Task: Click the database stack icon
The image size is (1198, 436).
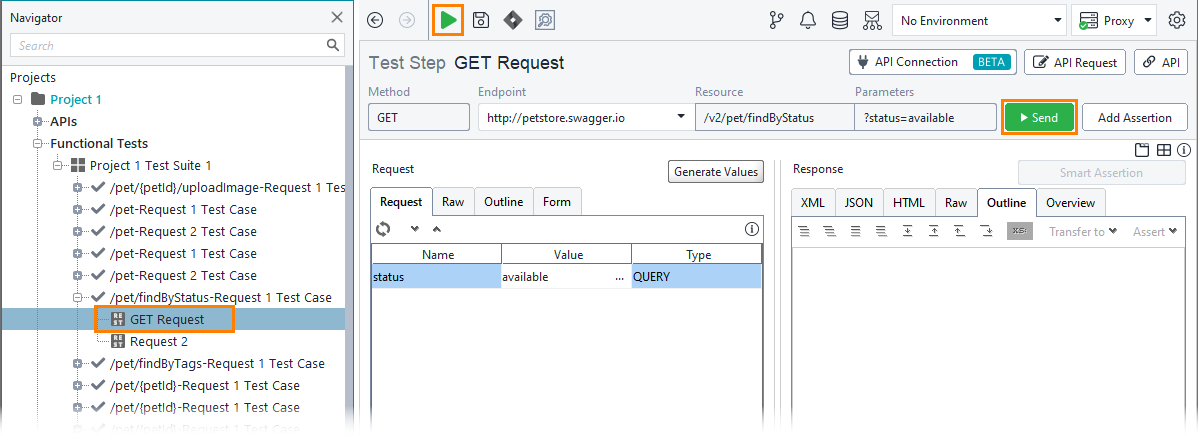Action: pos(840,21)
